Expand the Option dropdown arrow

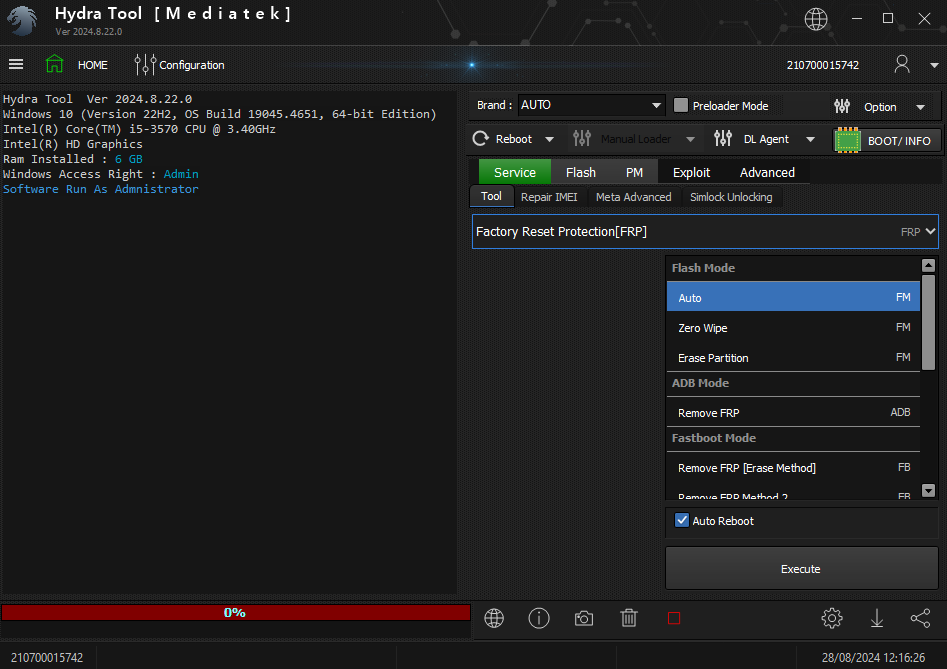click(x=920, y=107)
